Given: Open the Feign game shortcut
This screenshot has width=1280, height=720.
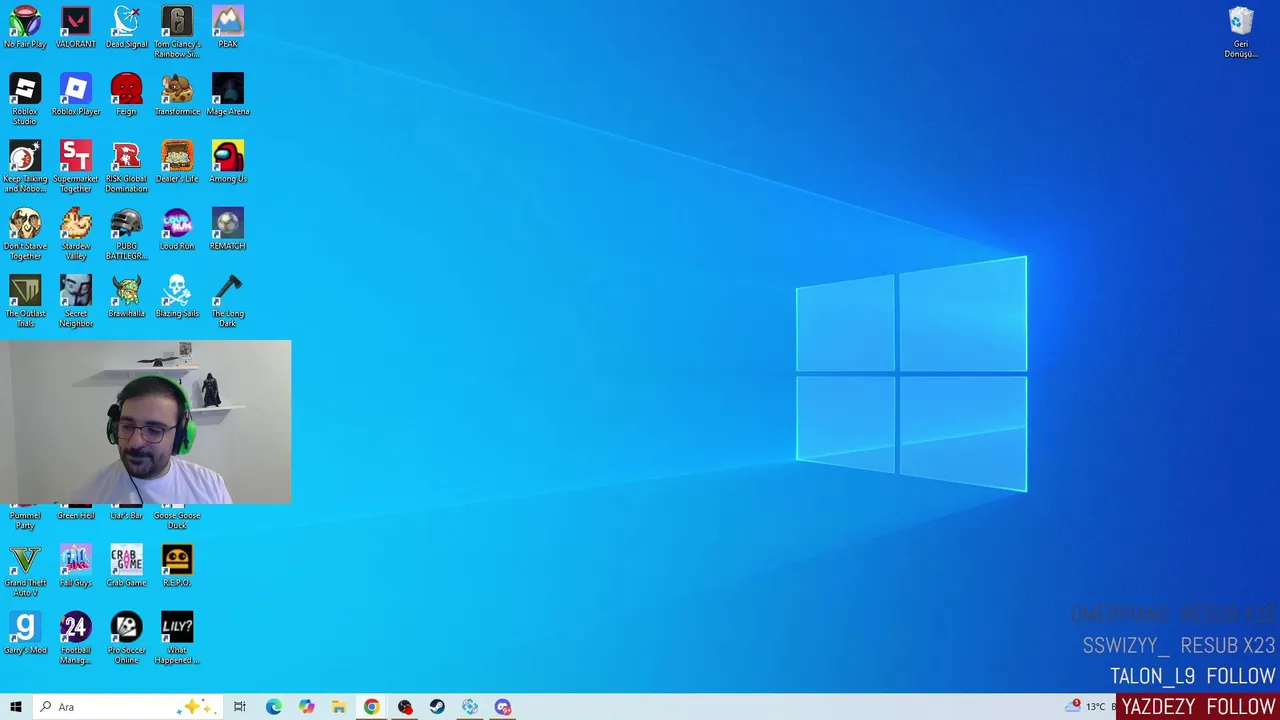Looking at the screenshot, I should (x=127, y=94).
